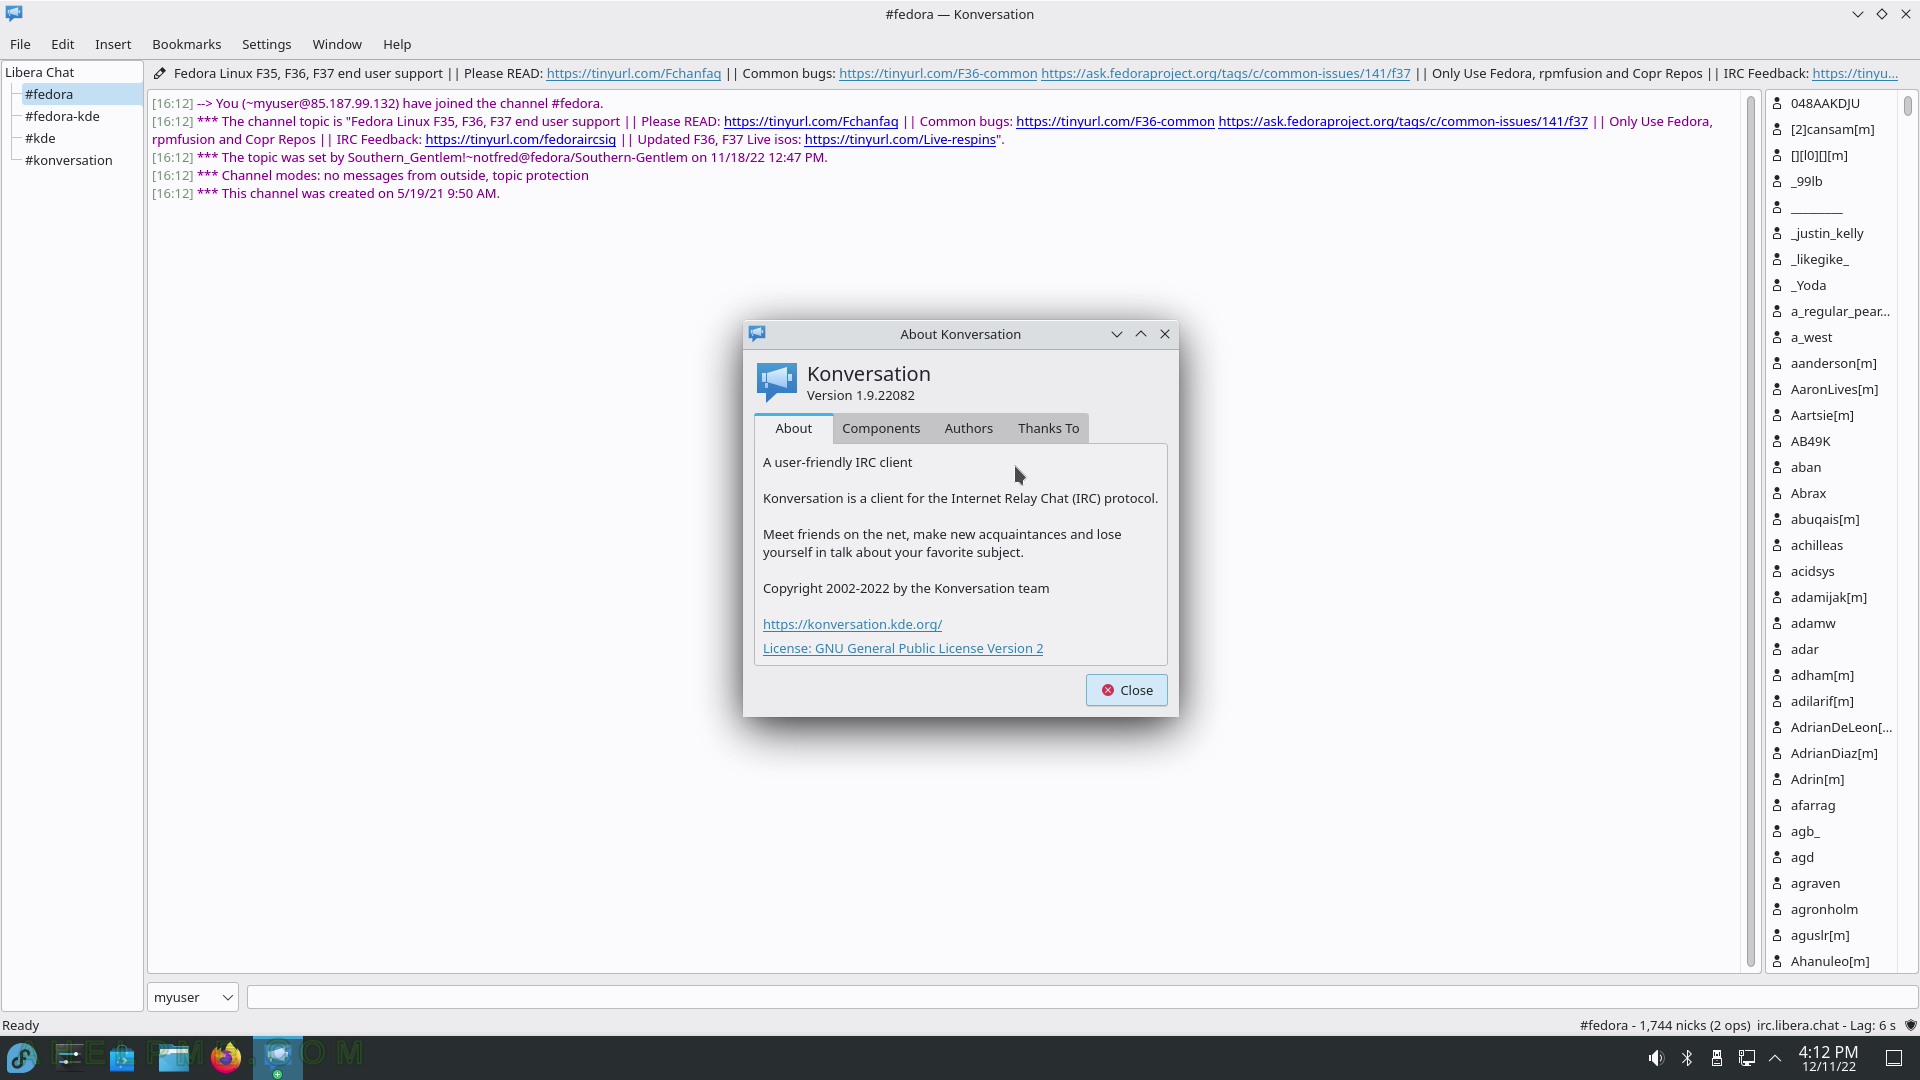Shade the About dialog with down chevron
This screenshot has width=1920, height=1080.
point(1117,334)
